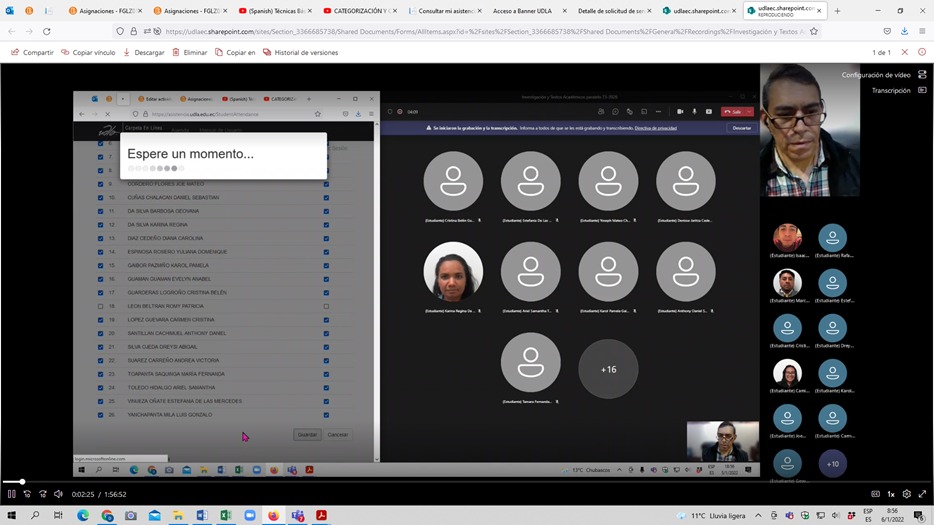Click Descargar to download the recording
This screenshot has height=525, width=934.
click(144, 52)
